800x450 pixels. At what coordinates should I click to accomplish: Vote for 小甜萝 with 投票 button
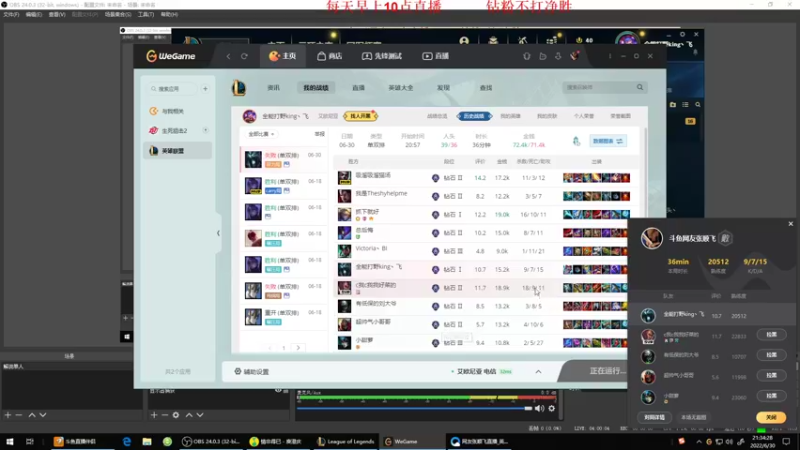[771, 396]
